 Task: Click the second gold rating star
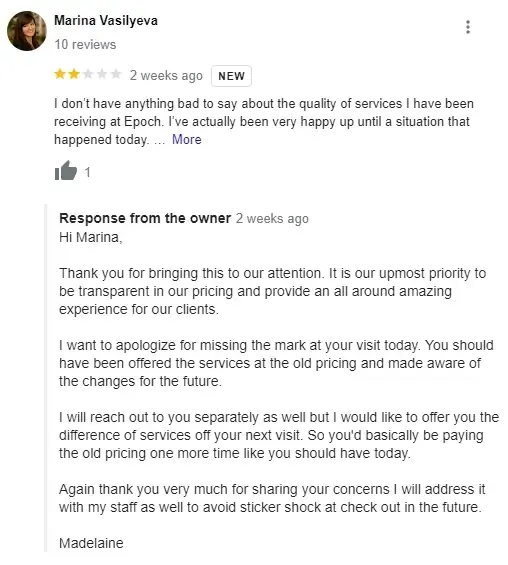coord(74,74)
